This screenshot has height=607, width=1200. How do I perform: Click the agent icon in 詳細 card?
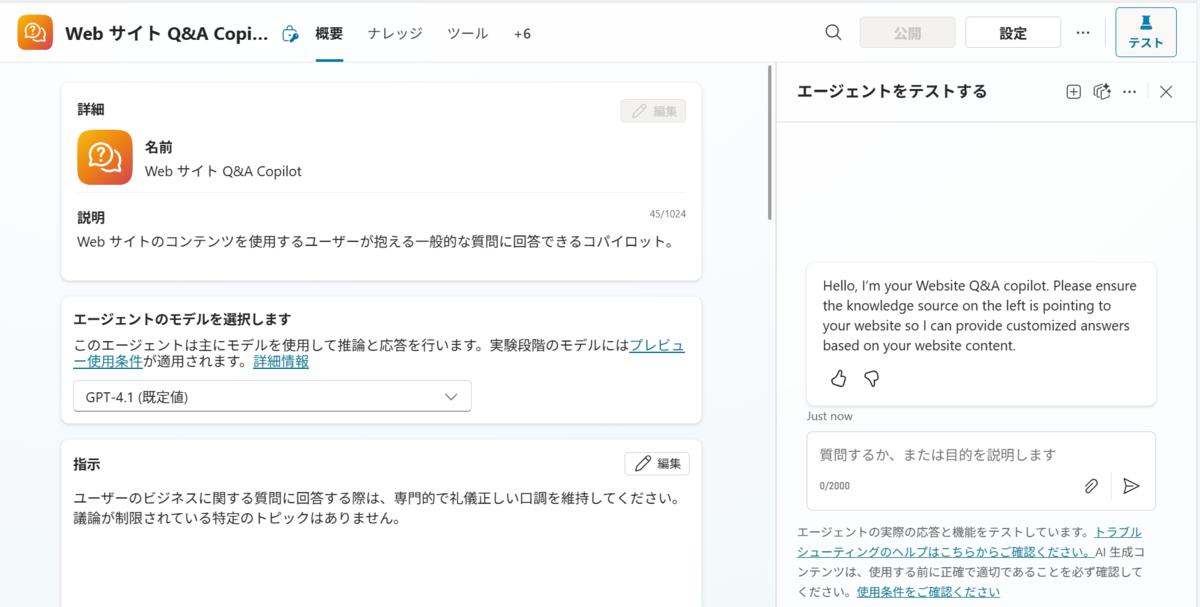[x=105, y=157]
